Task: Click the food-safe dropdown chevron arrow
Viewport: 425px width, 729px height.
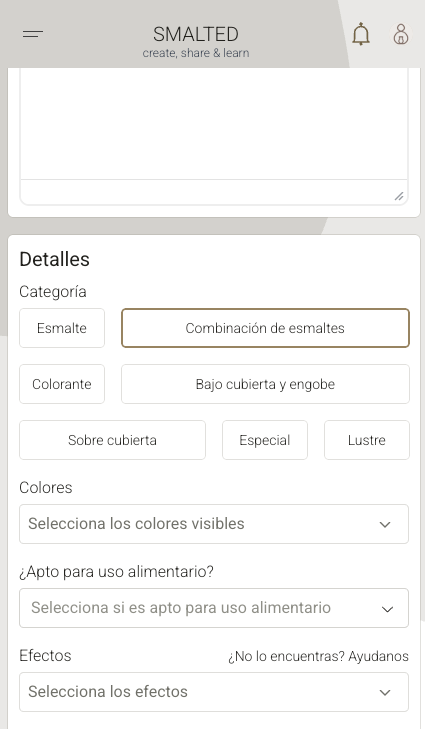Action: (387, 609)
